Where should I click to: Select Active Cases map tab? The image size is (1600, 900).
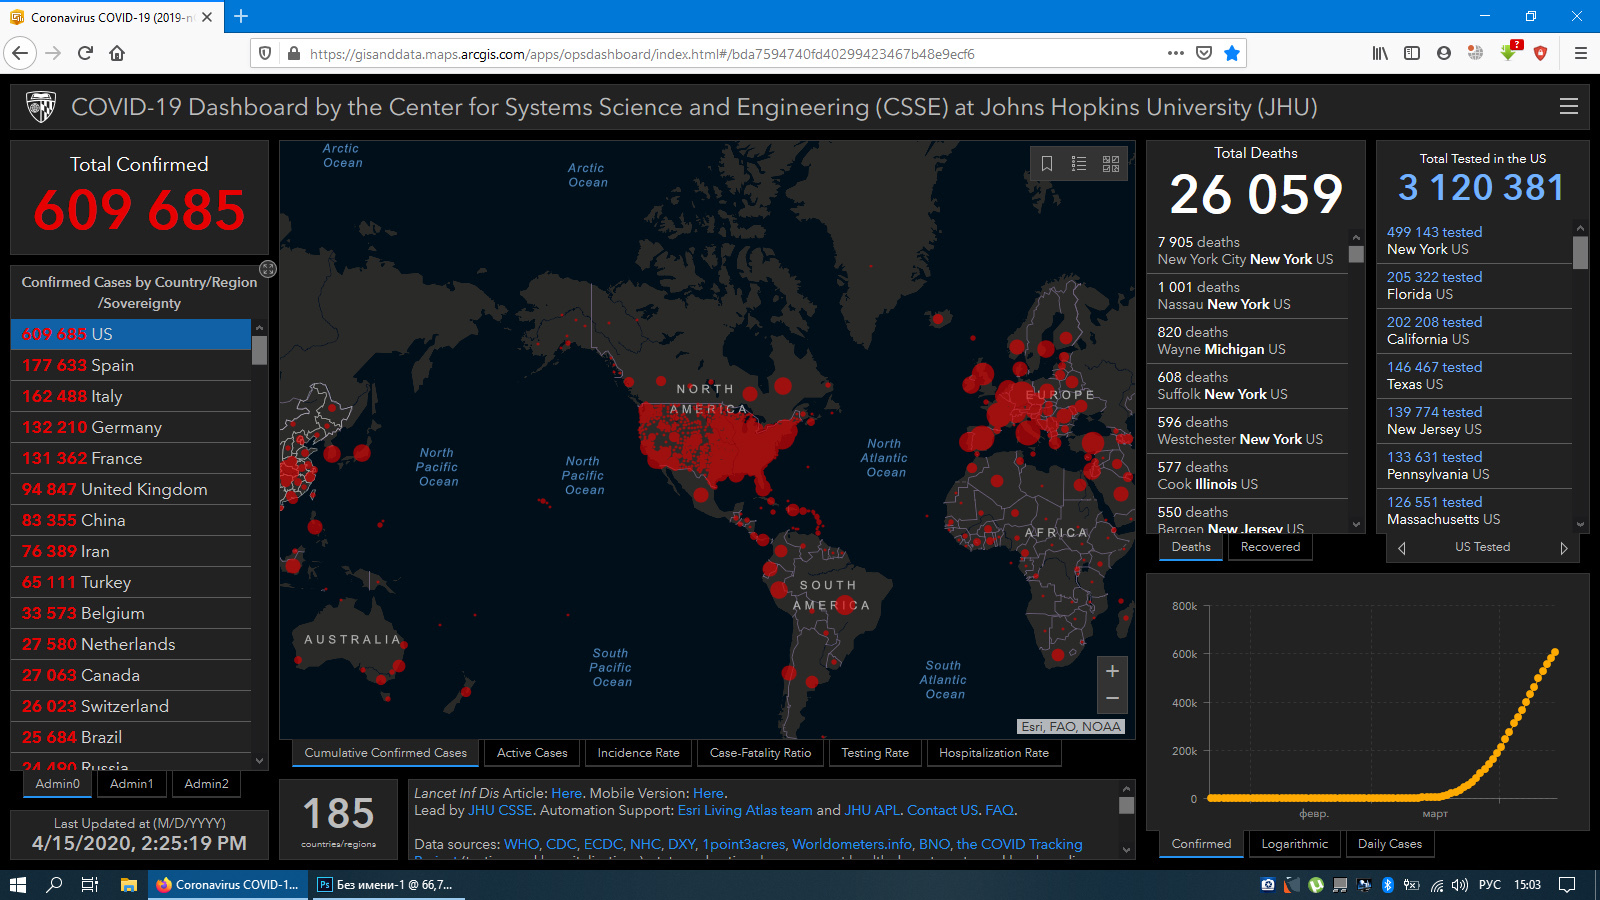point(532,753)
